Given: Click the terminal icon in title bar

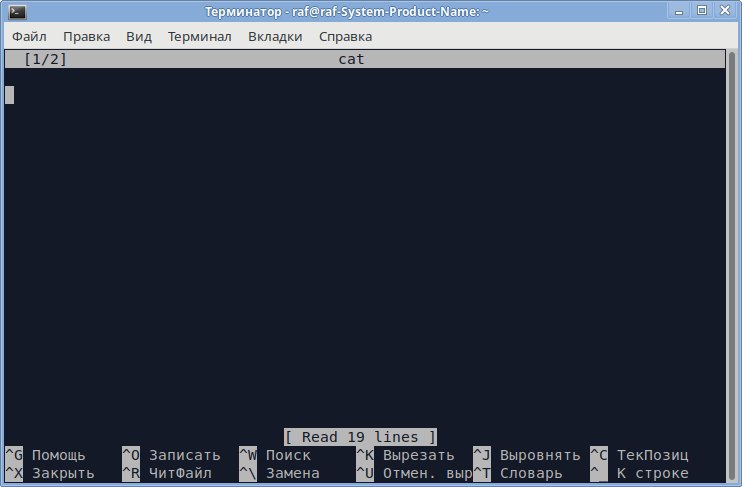Looking at the screenshot, I should (x=17, y=11).
